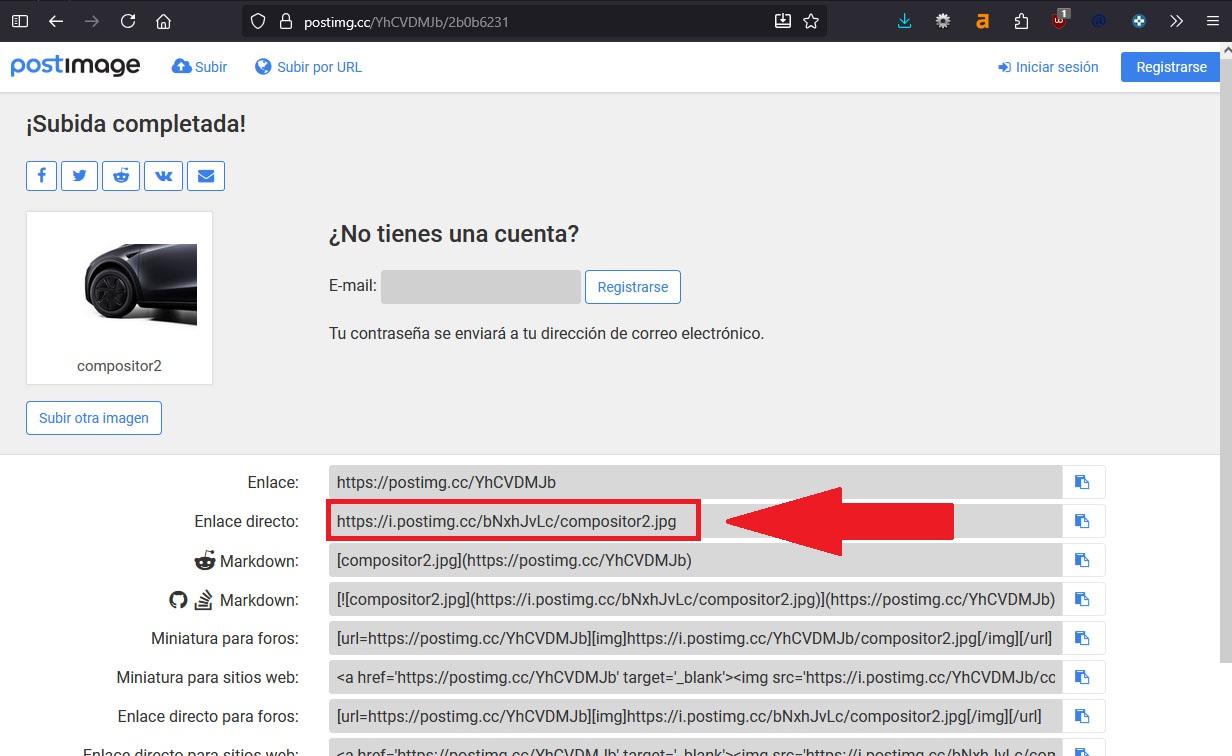Open the browser hamburger menu
1232x756 pixels.
[1212, 21]
